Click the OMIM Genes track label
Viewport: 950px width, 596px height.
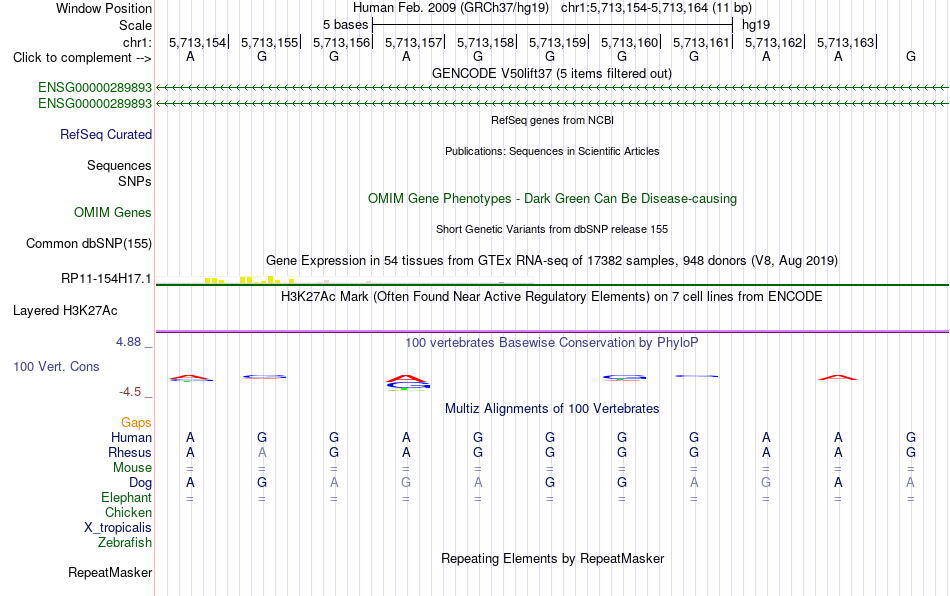click(113, 213)
